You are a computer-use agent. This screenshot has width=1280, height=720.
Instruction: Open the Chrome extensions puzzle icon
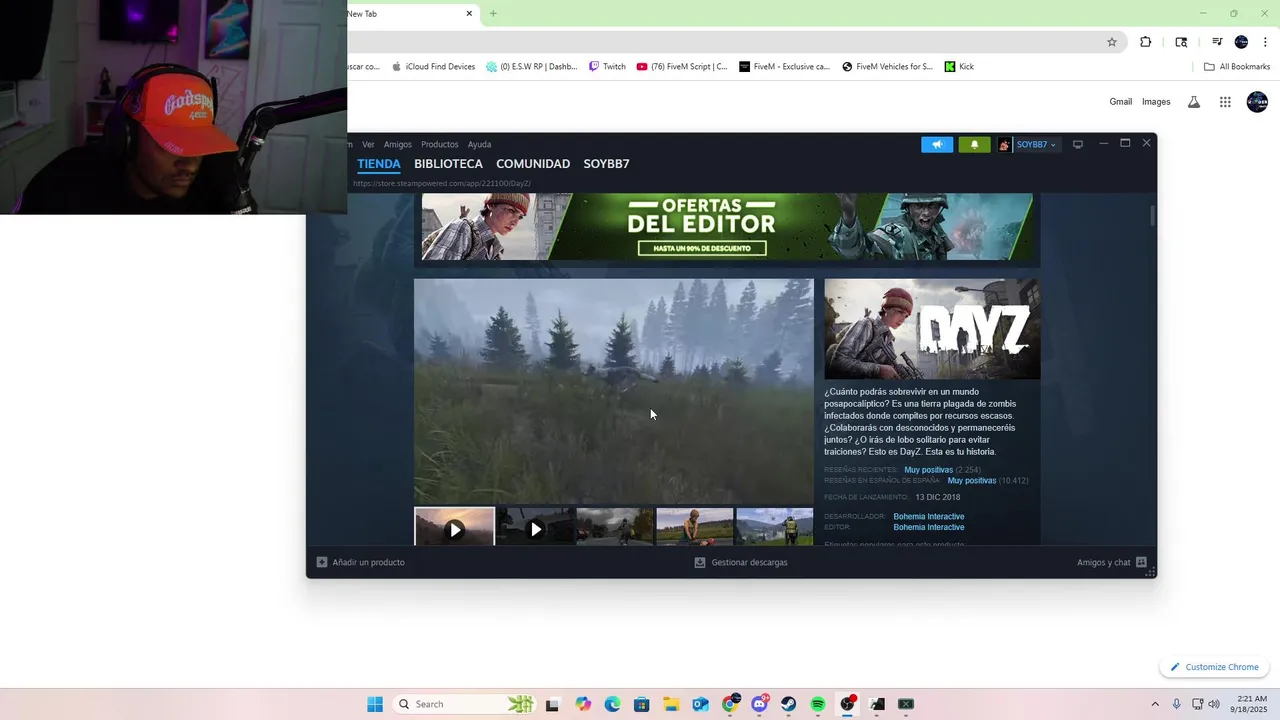pyautogui.click(x=1146, y=42)
